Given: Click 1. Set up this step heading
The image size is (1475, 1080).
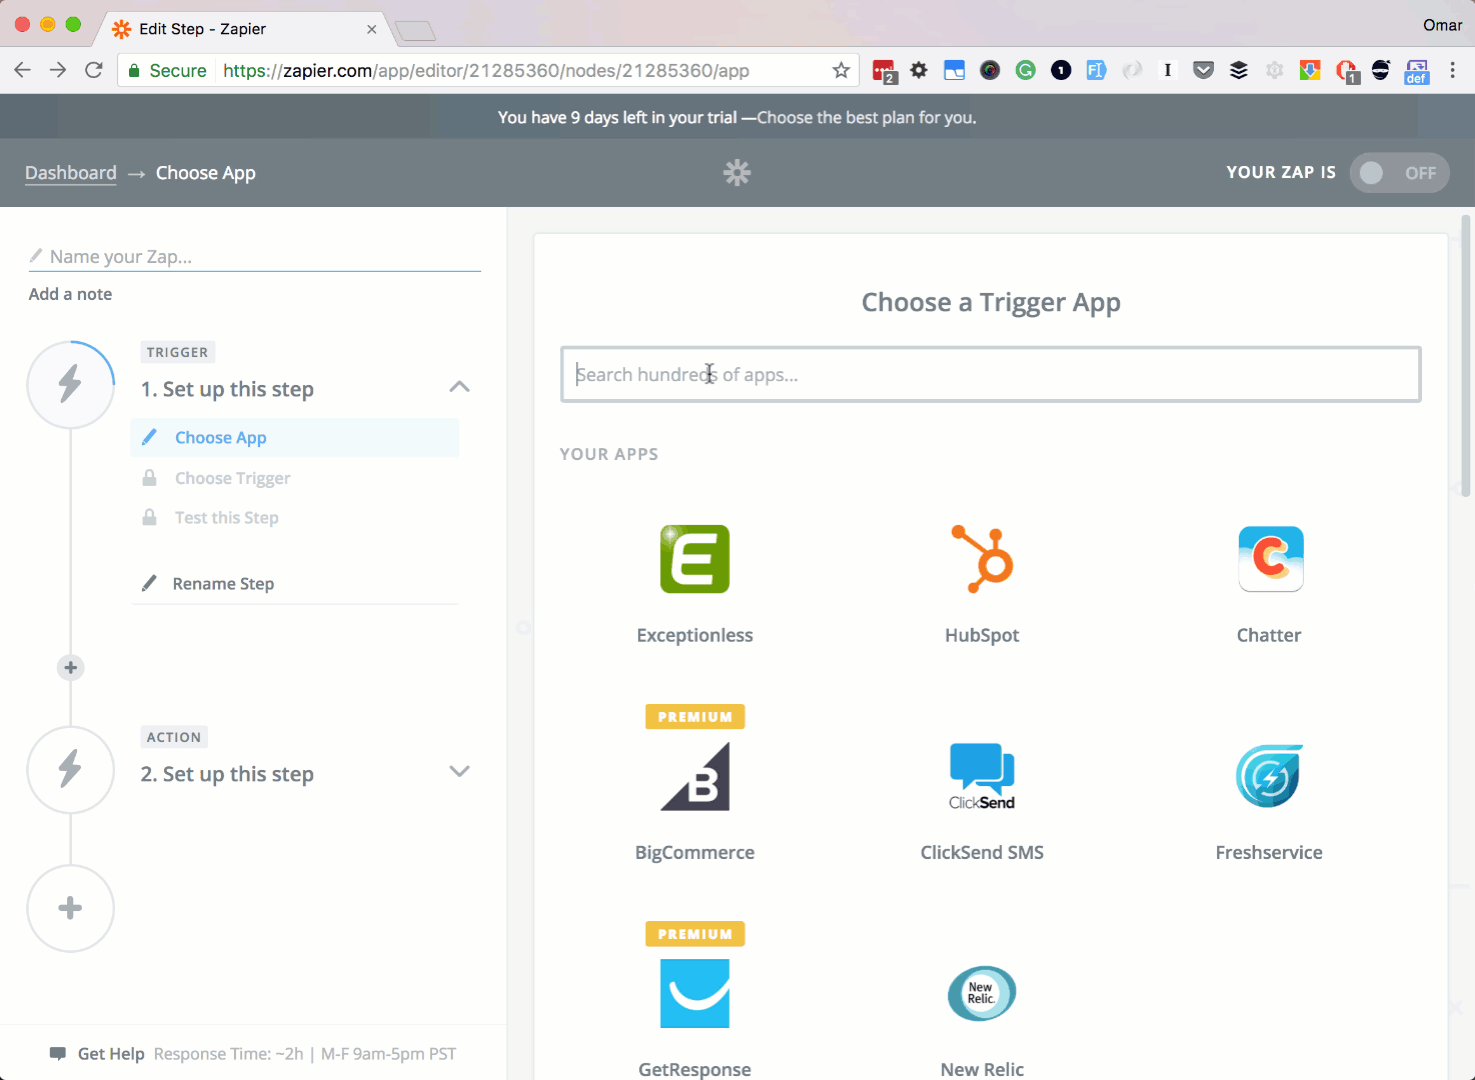Looking at the screenshot, I should pos(227,389).
